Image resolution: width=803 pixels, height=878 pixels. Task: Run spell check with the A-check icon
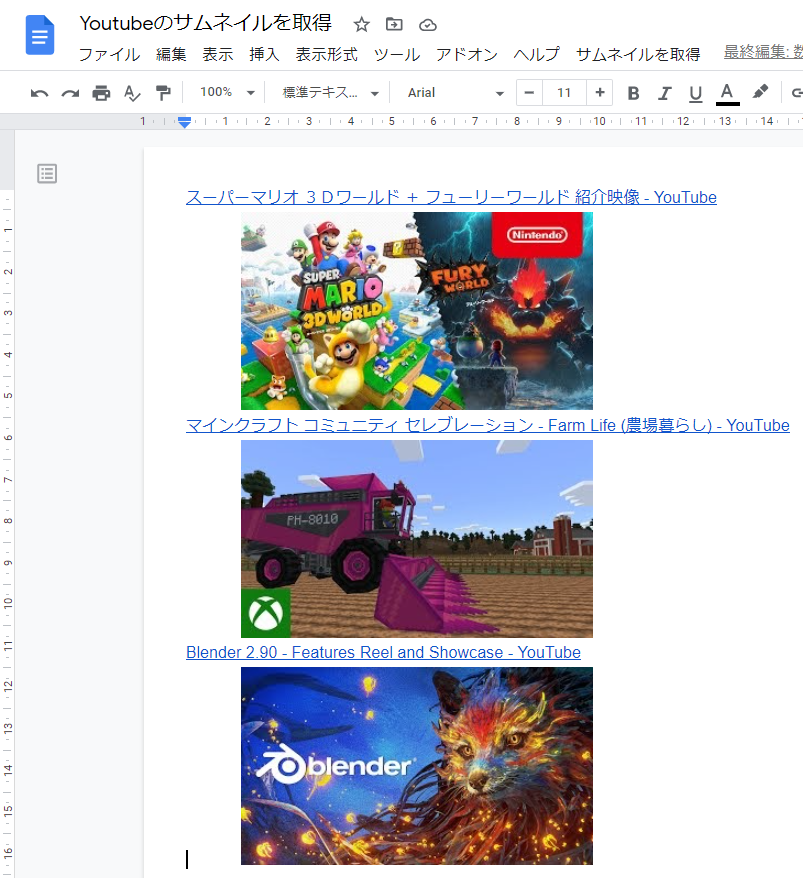tap(132, 93)
